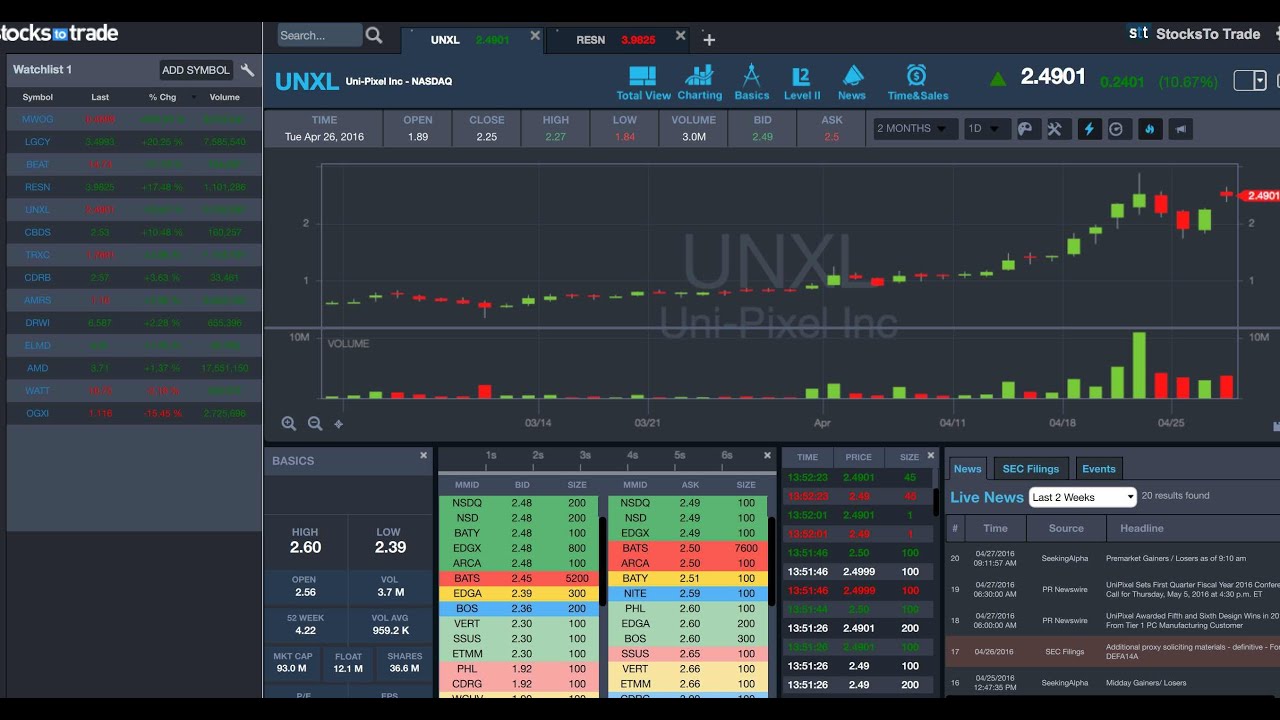Click the StocksToTrade logo at left
Viewport: 1280px width, 720px height.
coord(59,33)
